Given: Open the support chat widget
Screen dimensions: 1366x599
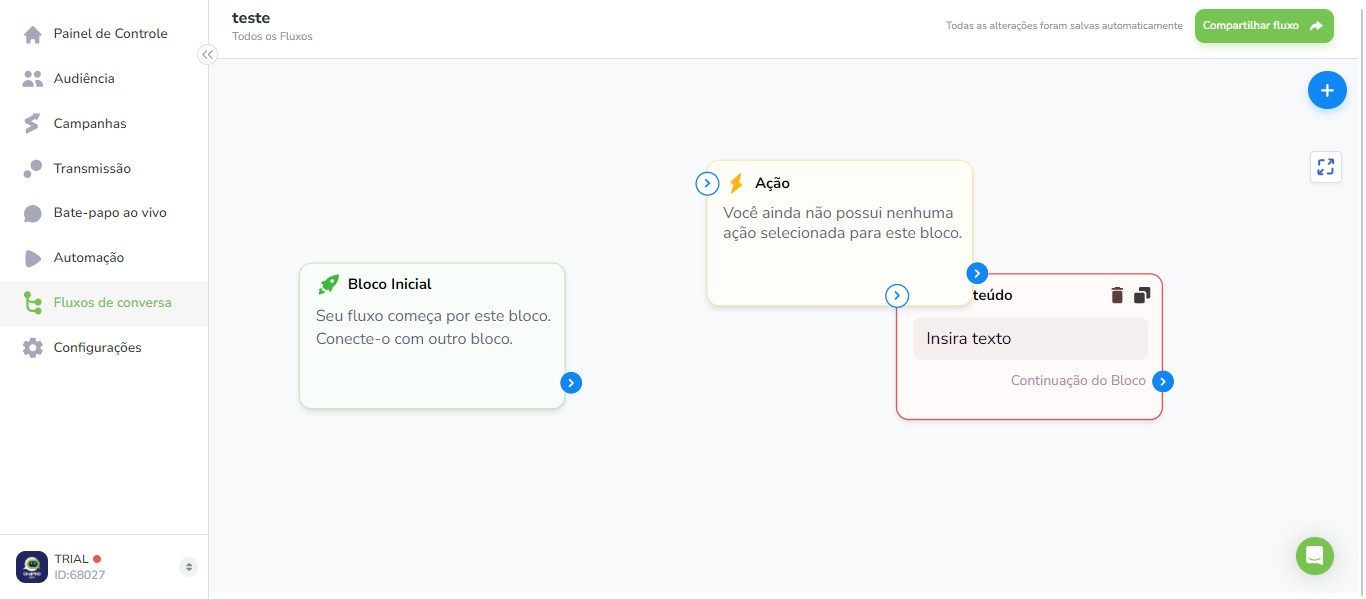Looking at the screenshot, I should (x=1314, y=555).
